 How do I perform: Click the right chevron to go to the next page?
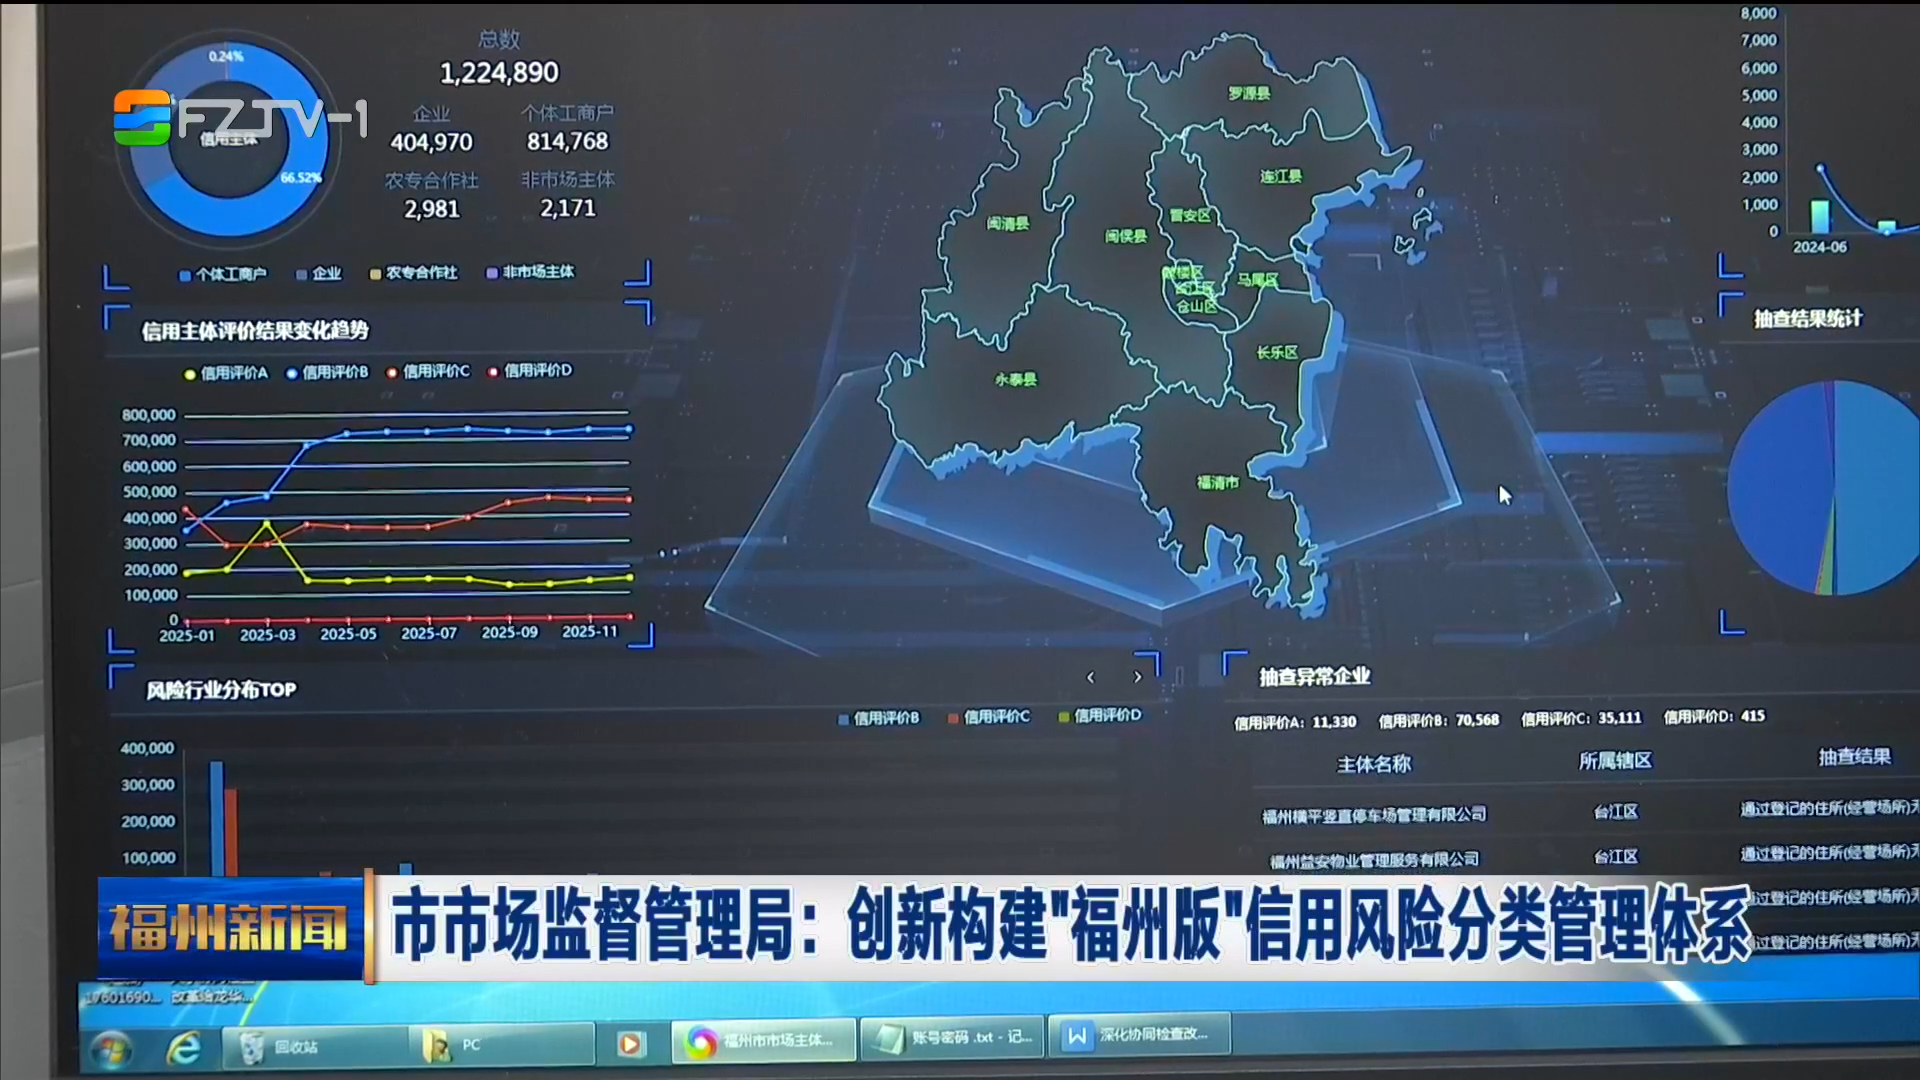pos(1137,677)
